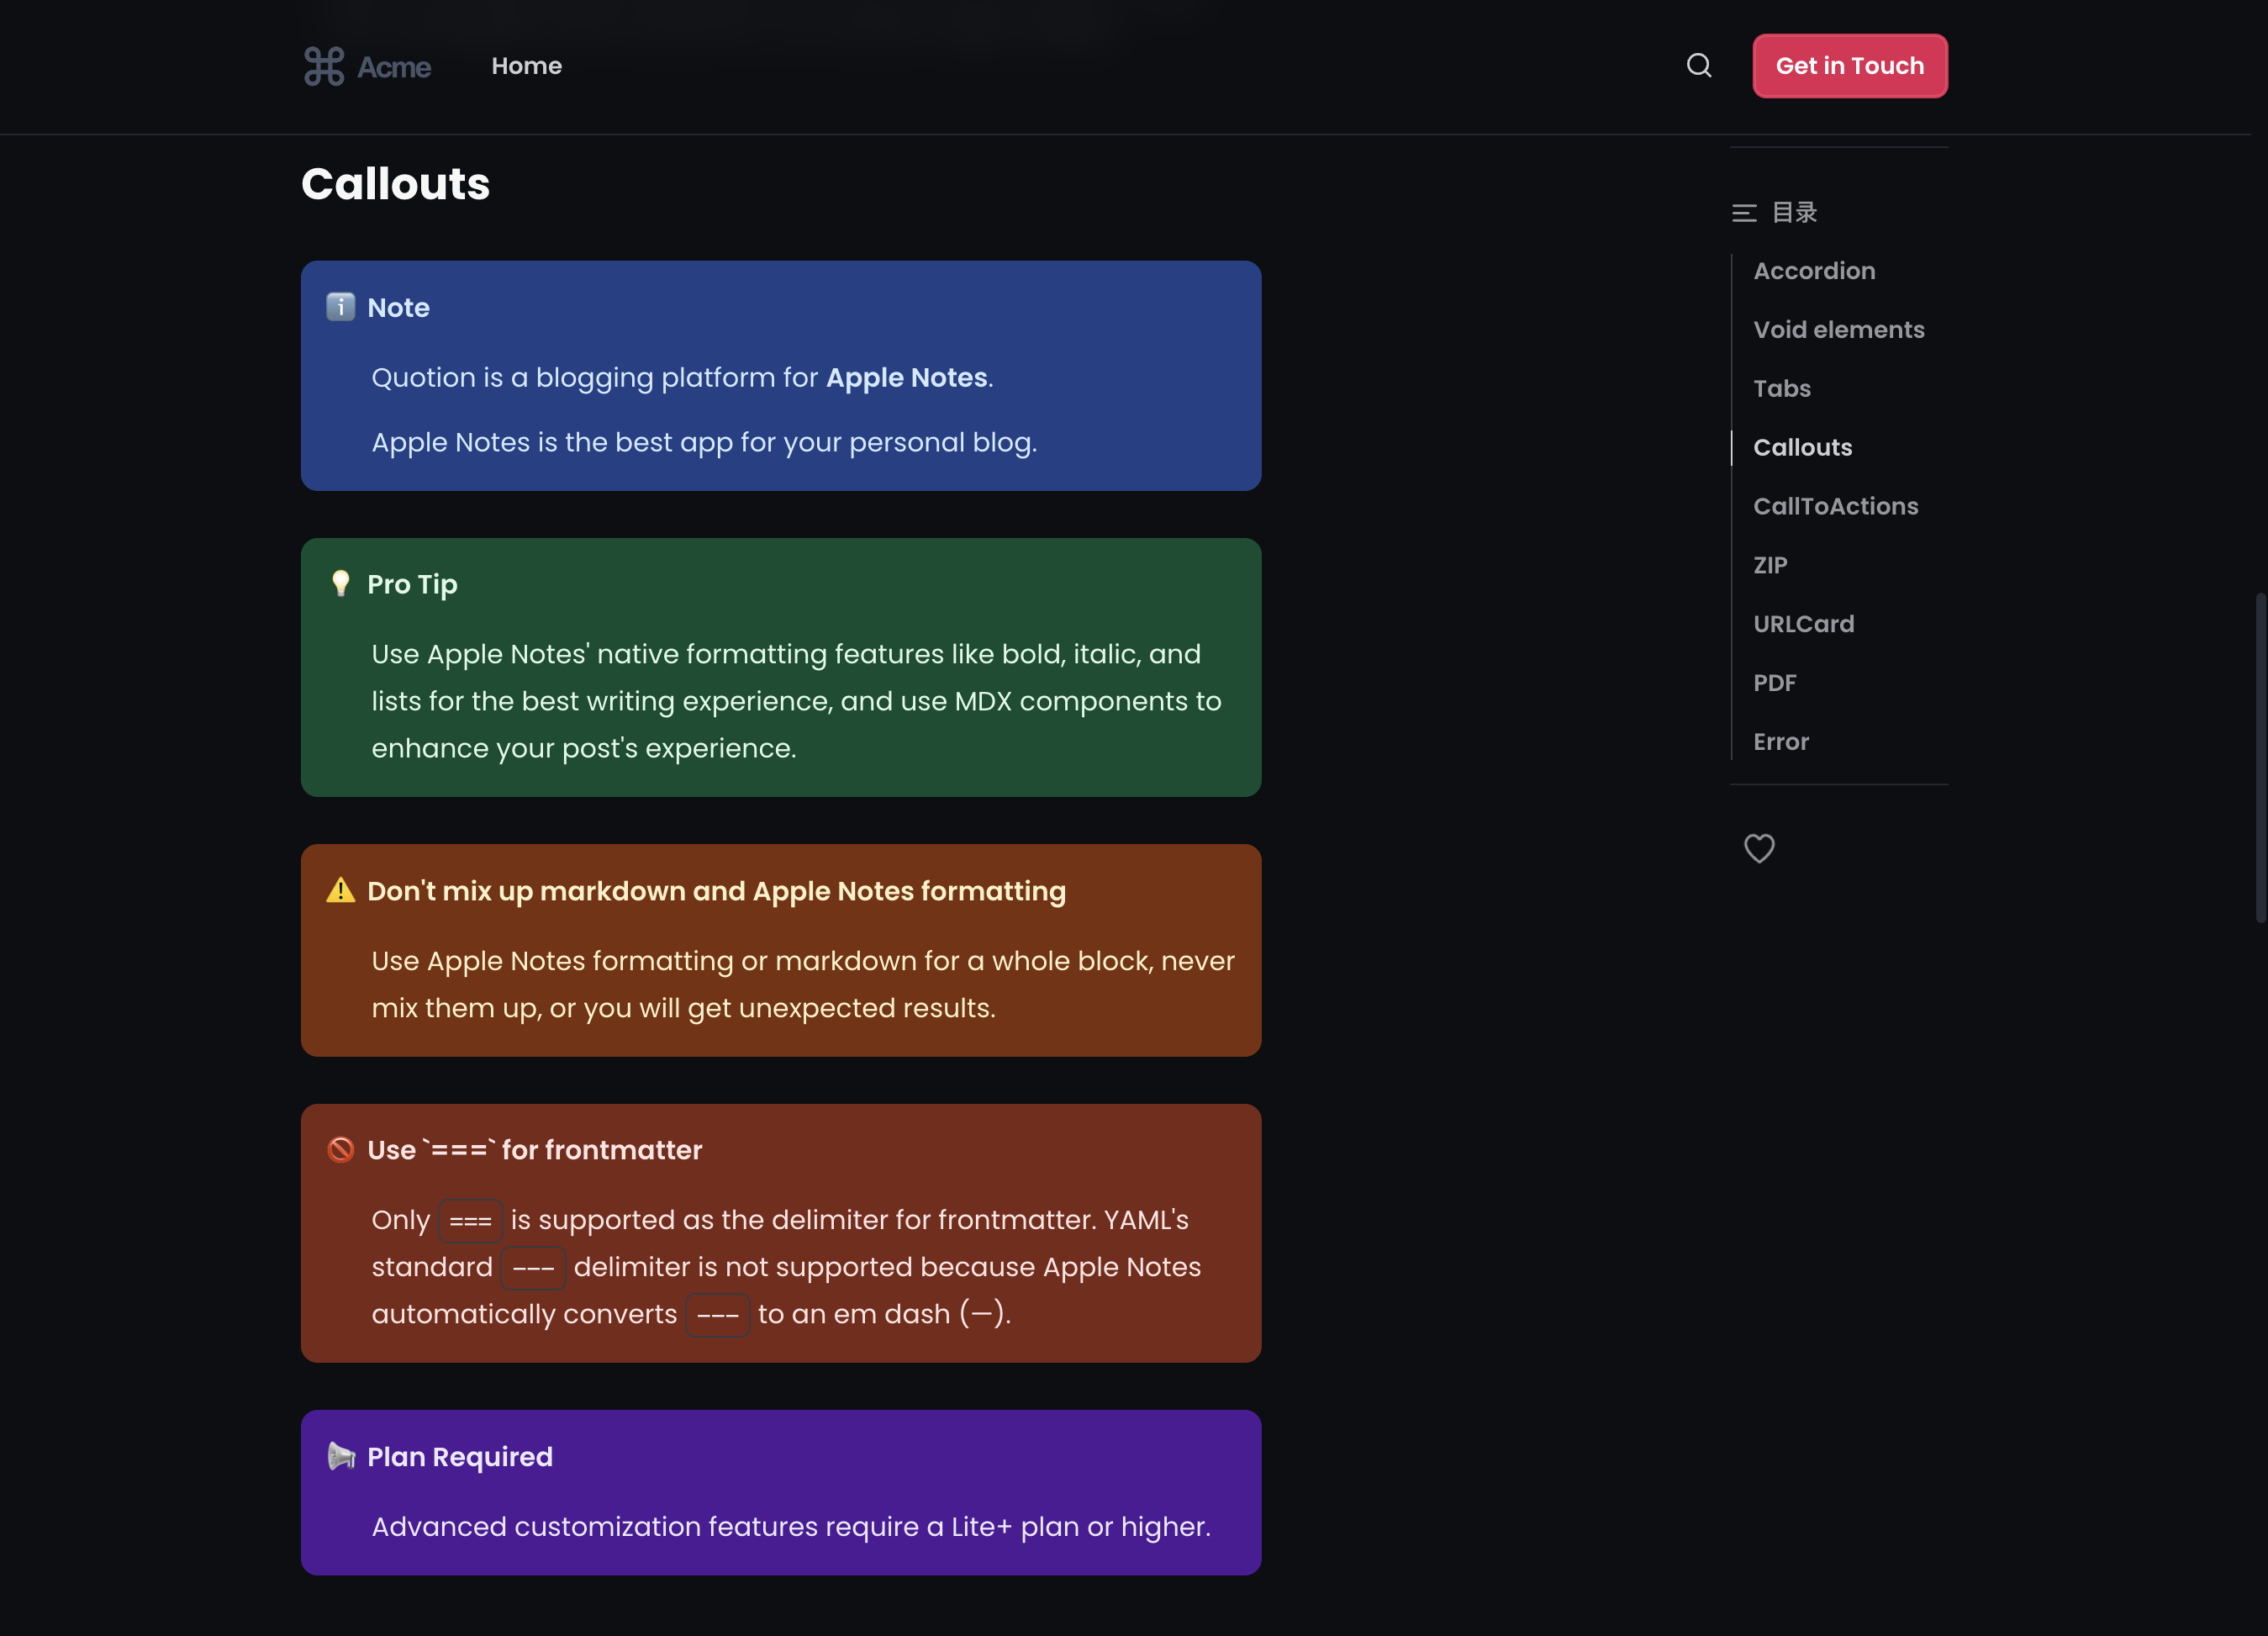Image resolution: width=2268 pixels, height=1636 pixels.
Task: Navigate to Tabs in table of contents
Action: click(1781, 389)
